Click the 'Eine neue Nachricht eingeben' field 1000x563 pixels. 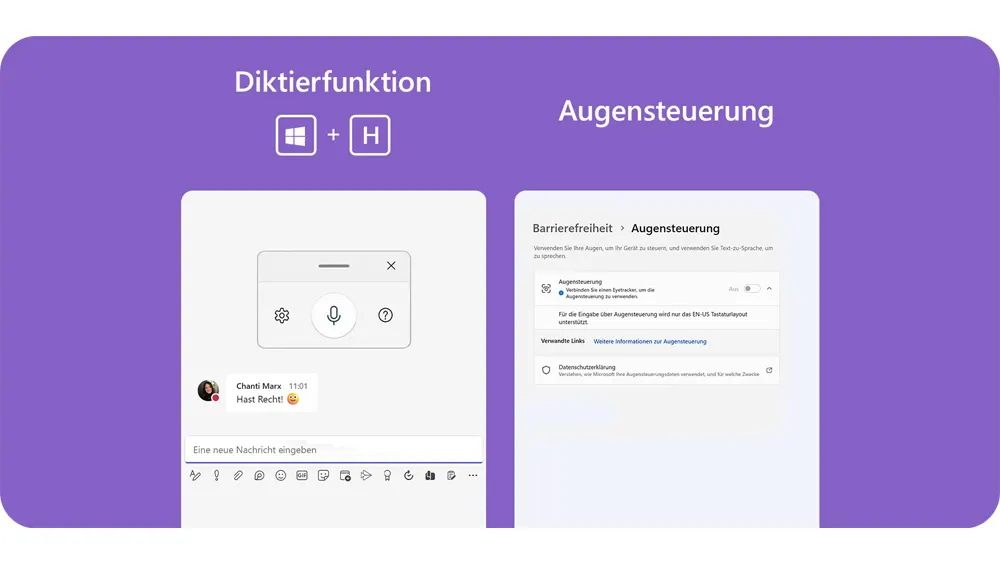click(x=333, y=450)
